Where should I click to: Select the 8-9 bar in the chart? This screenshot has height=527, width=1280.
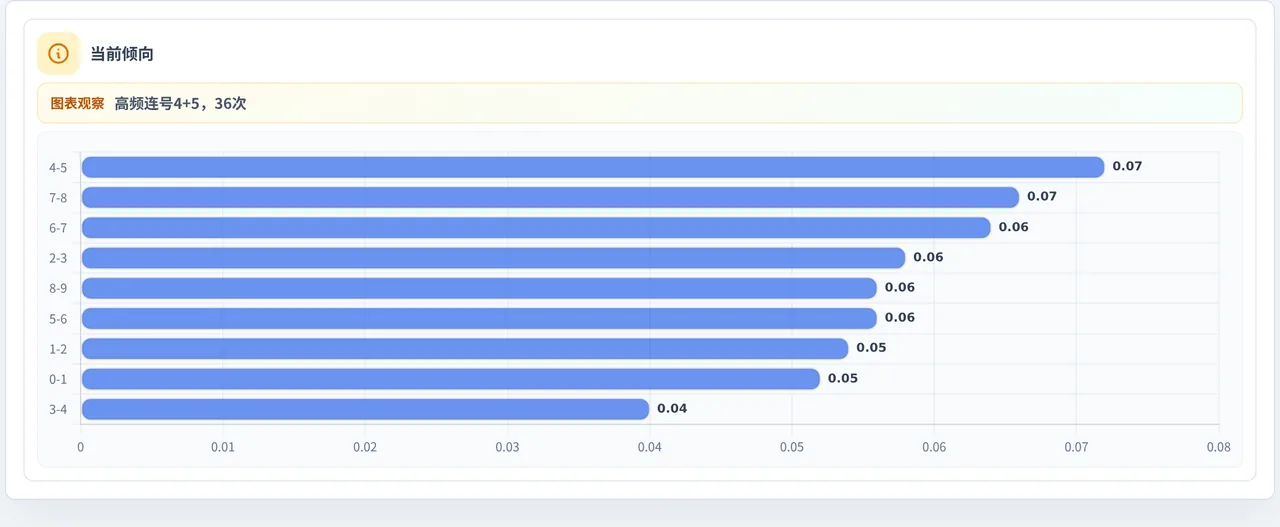coord(479,288)
